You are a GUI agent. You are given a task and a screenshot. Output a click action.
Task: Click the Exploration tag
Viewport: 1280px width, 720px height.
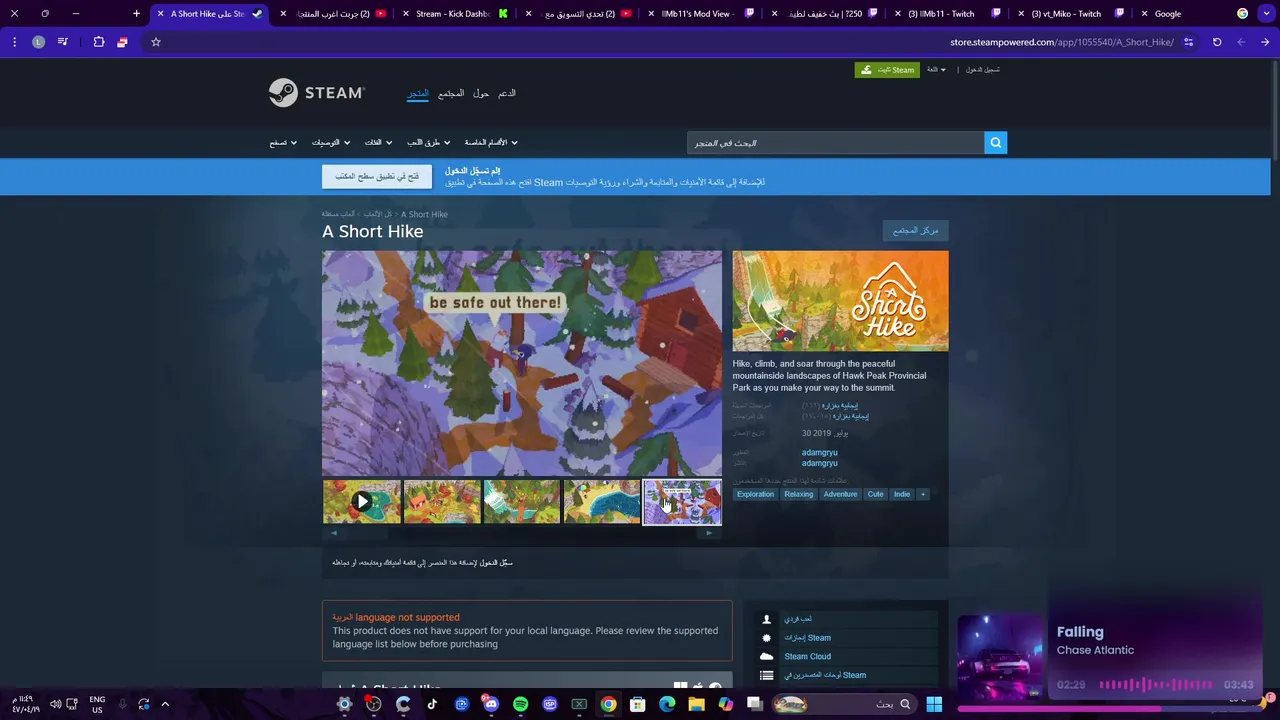coord(755,494)
